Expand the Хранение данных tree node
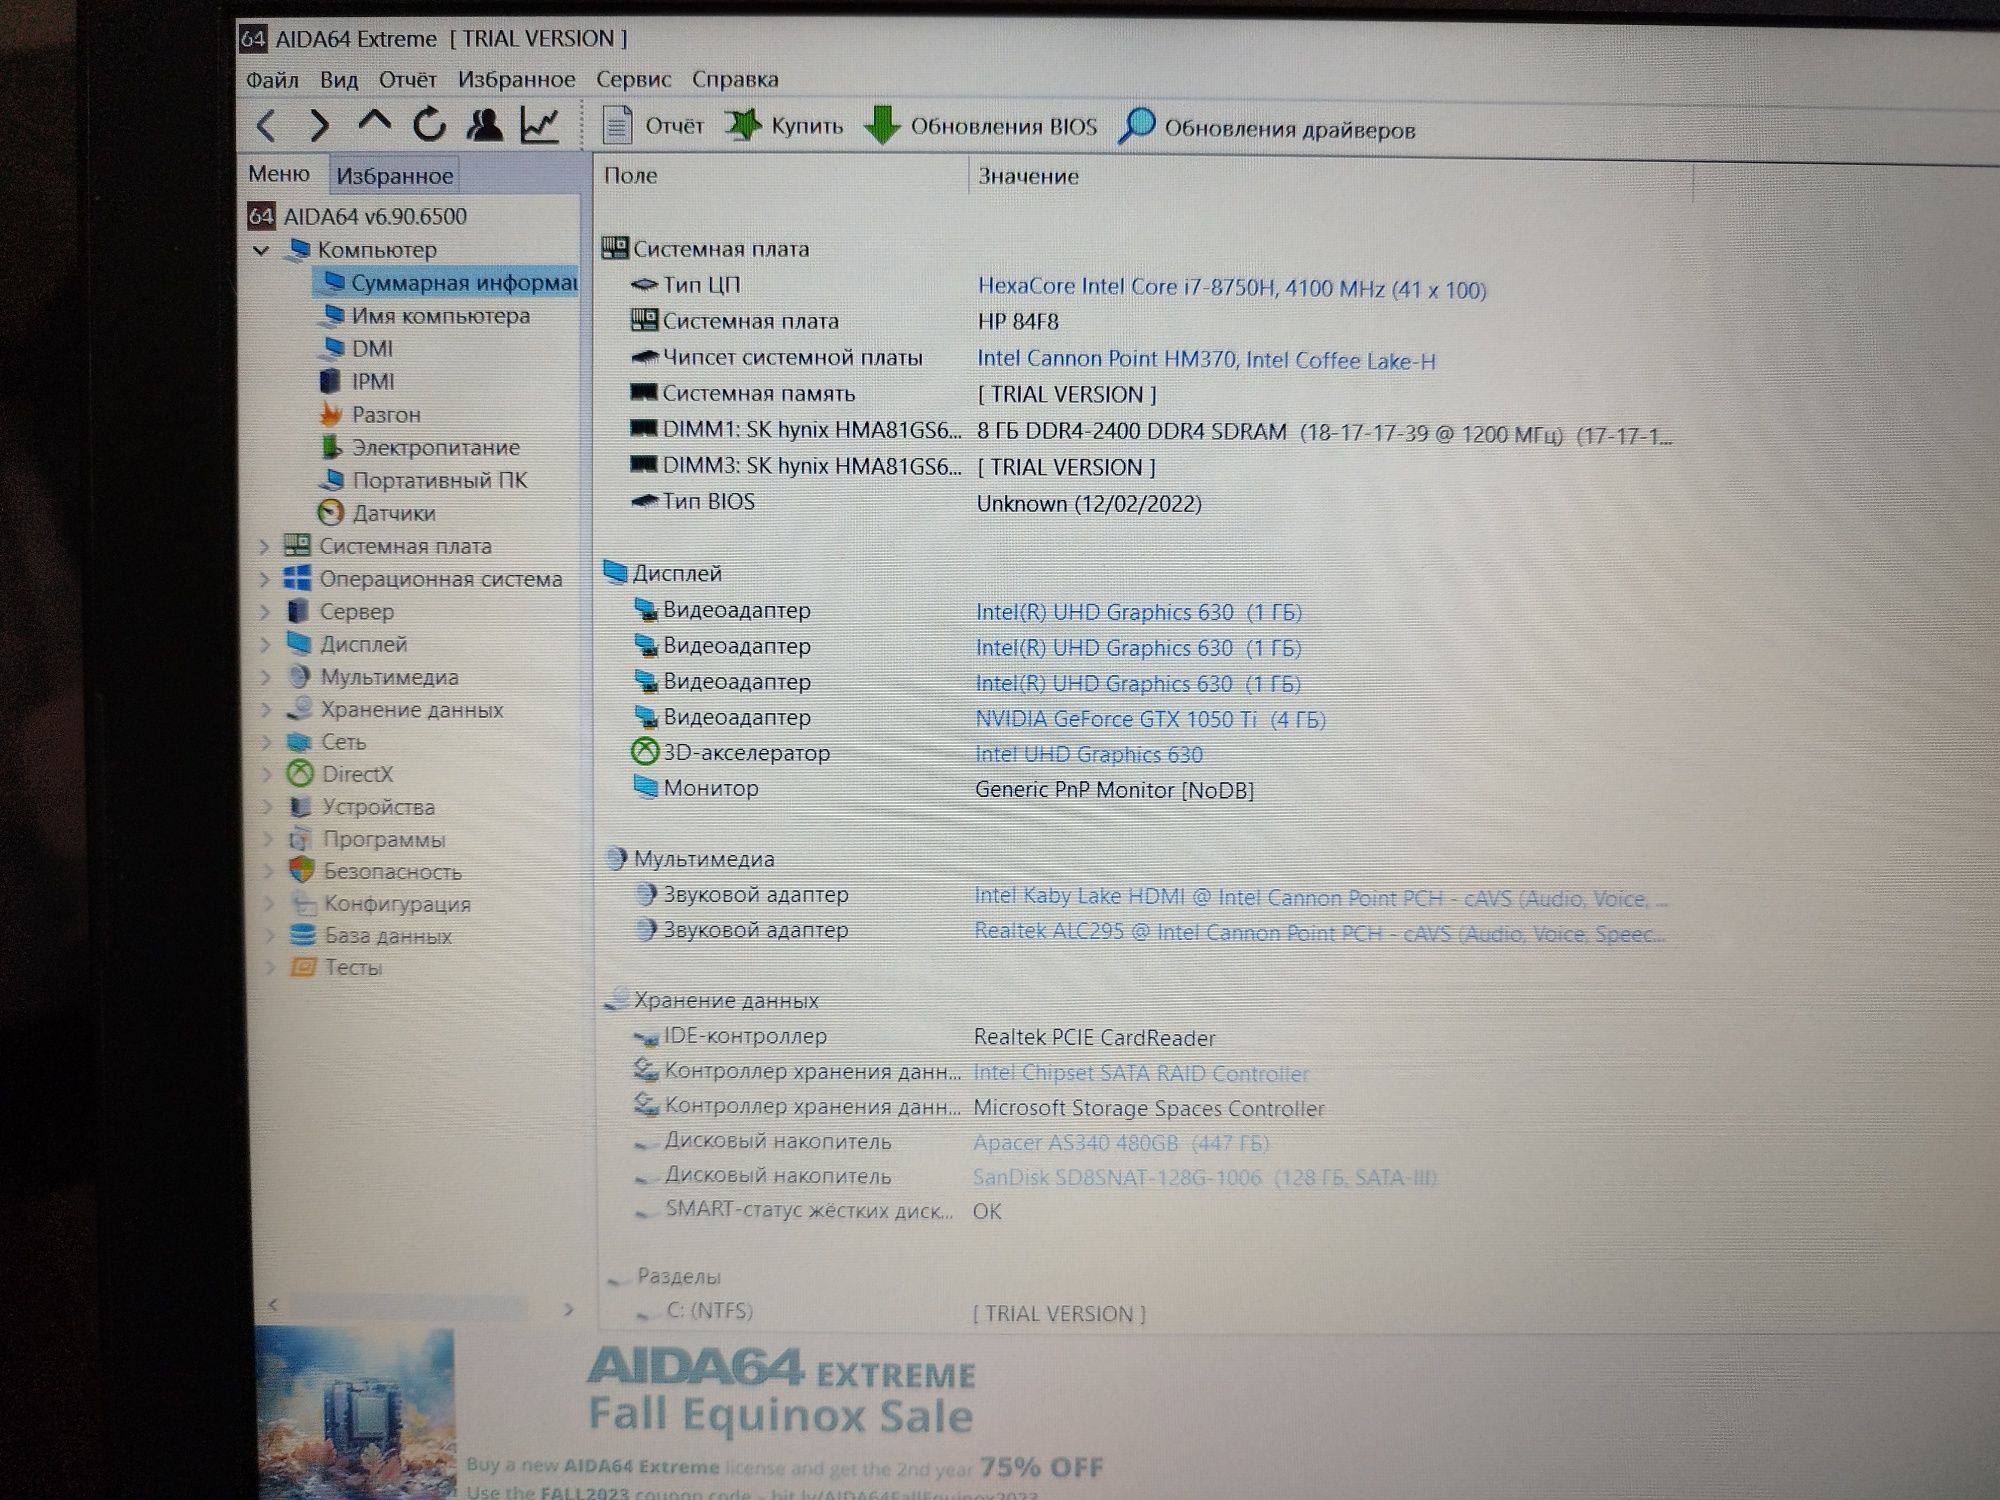The width and height of the screenshot is (2000, 1500). pos(265,710)
